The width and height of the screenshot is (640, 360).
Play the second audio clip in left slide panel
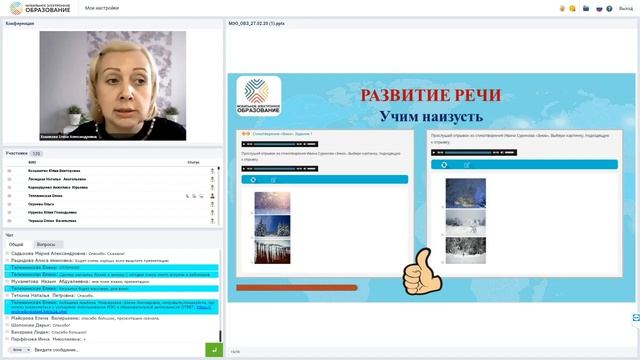[x=244, y=169]
